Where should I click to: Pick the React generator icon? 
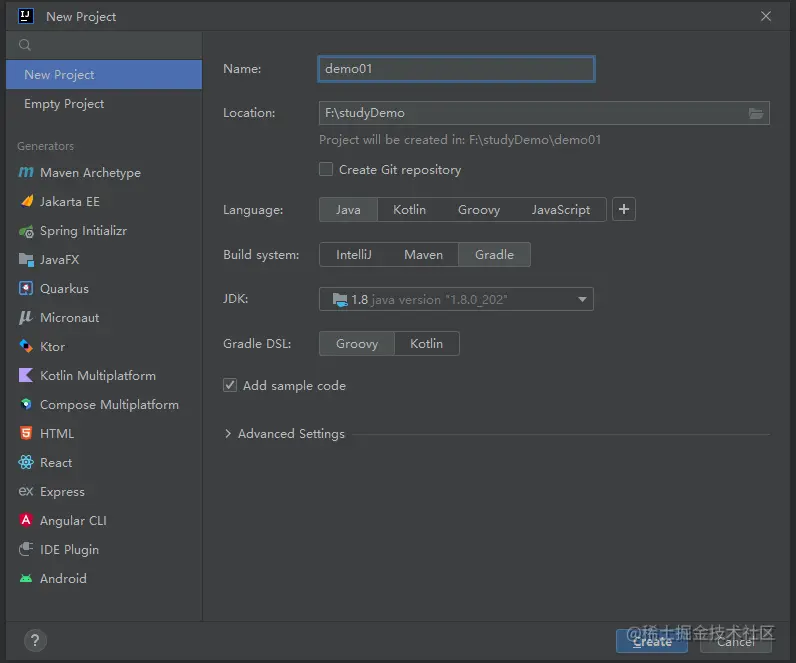click(26, 462)
